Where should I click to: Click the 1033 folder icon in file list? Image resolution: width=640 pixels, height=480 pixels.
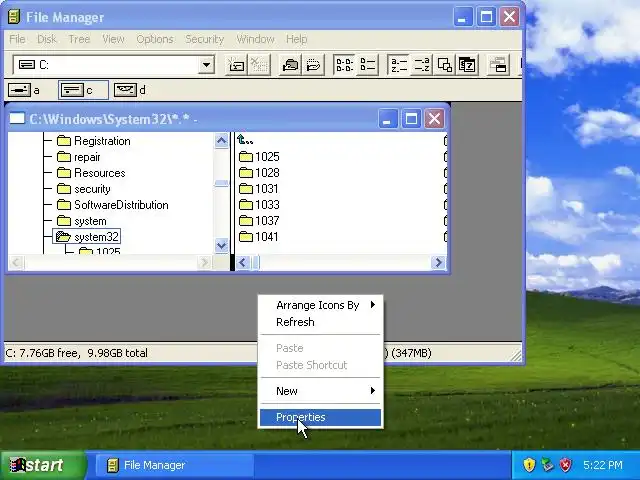coord(246,204)
